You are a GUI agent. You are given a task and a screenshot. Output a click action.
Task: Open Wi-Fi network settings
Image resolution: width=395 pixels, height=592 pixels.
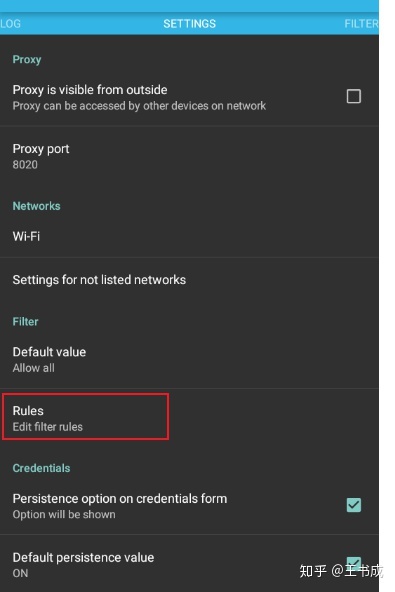coord(189,236)
